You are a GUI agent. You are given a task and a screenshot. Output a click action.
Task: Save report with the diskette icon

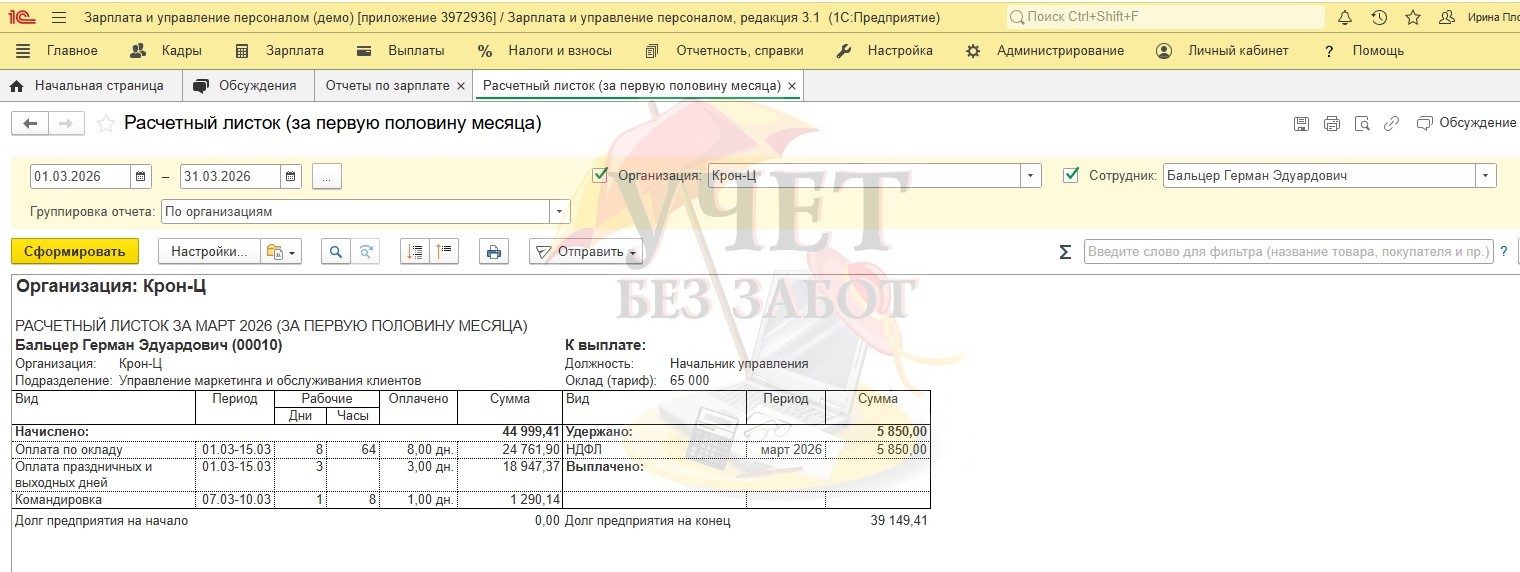pyautogui.click(x=1301, y=124)
